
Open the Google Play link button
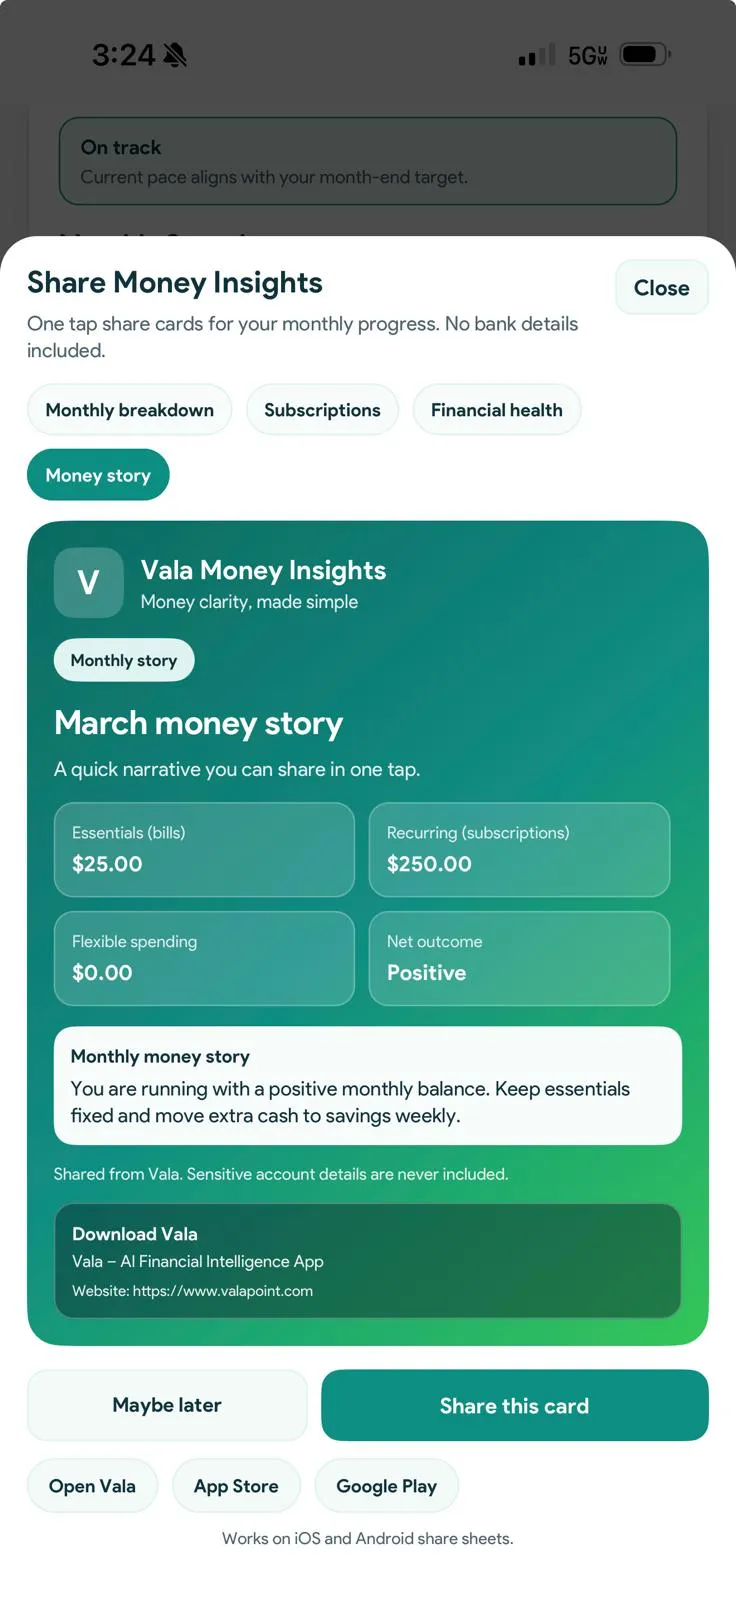click(x=386, y=1486)
